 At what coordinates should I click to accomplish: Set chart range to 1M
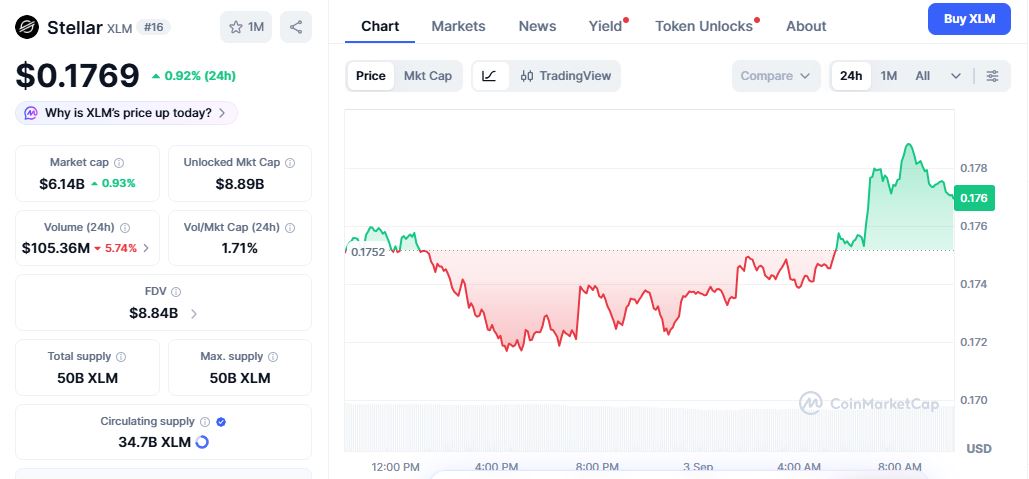pos(889,76)
